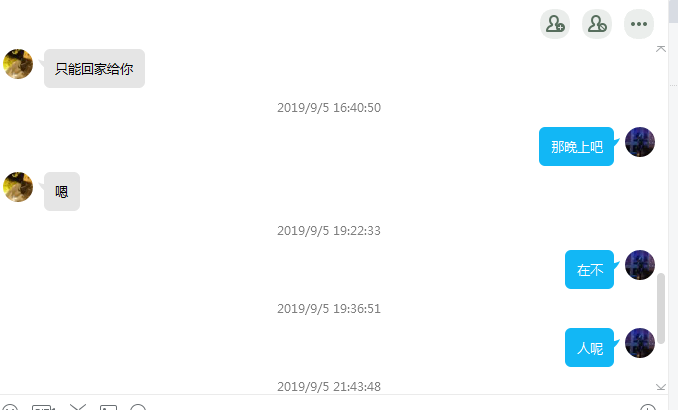Jump to top with the scroll-up arrow

(661, 48)
